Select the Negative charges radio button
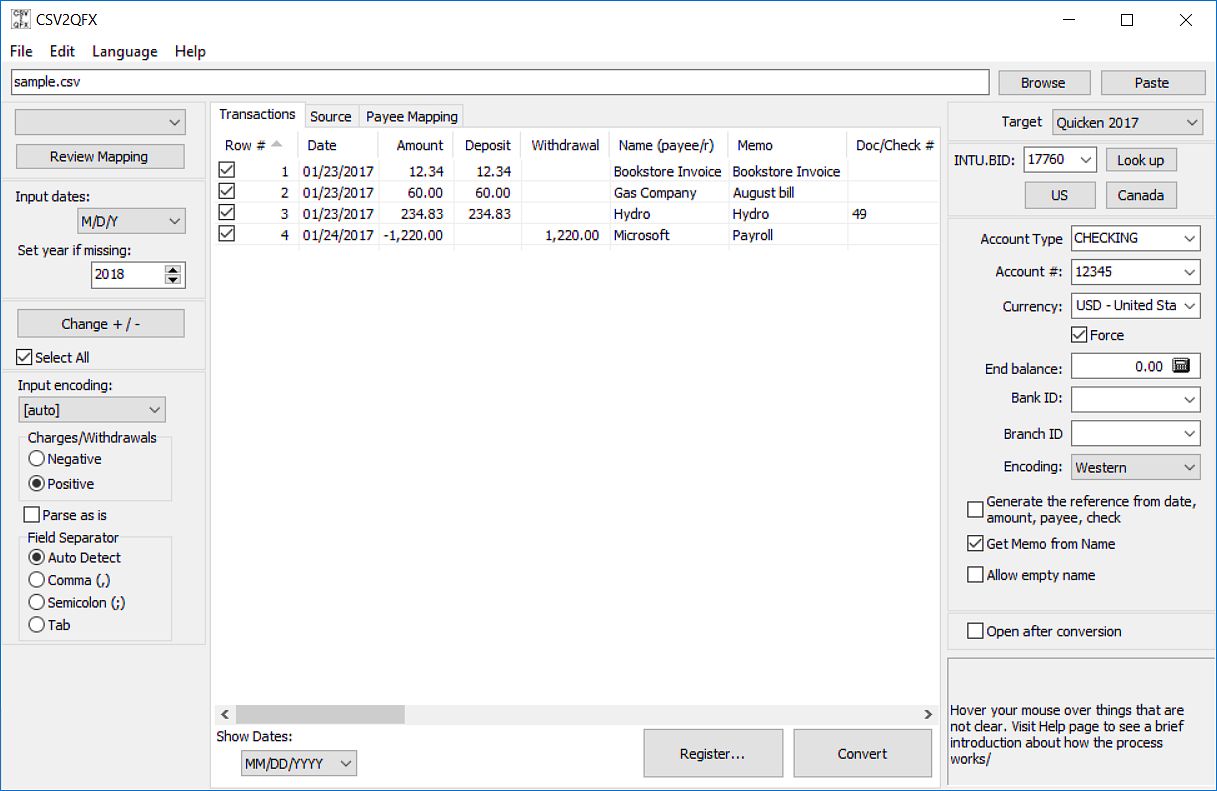The height and width of the screenshot is (791, 1217). pos(37,459)
